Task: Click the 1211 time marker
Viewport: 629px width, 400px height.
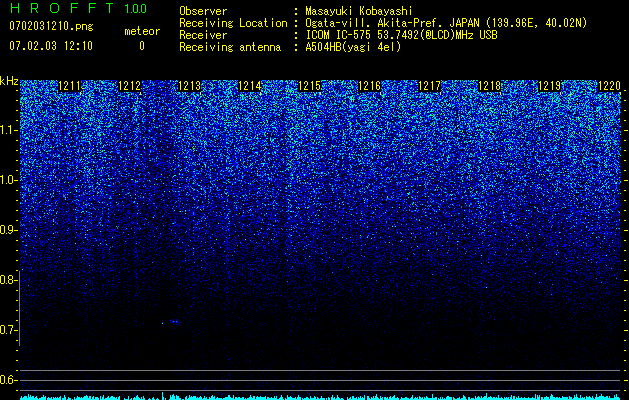Action: point(69,86)
